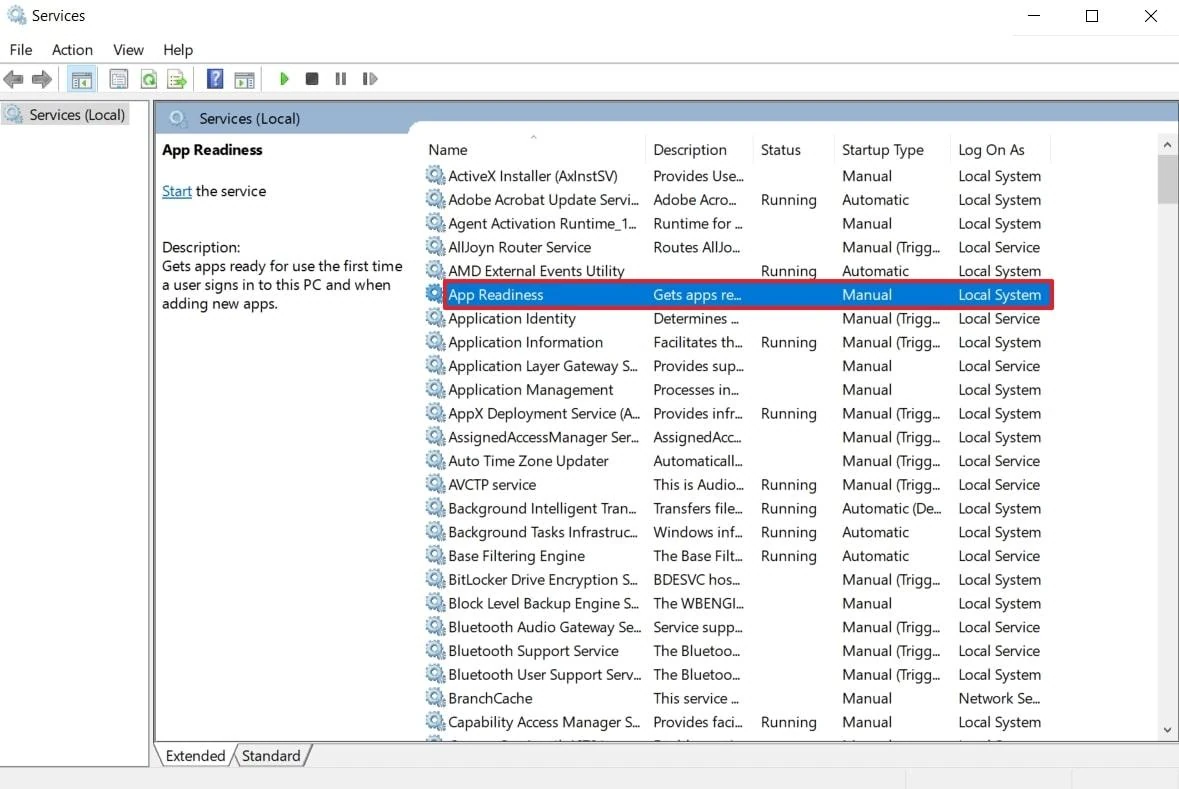Screen dimensions: 1179x789
Task: Click the Properties toolbar icon
Action: pos(119,79)
